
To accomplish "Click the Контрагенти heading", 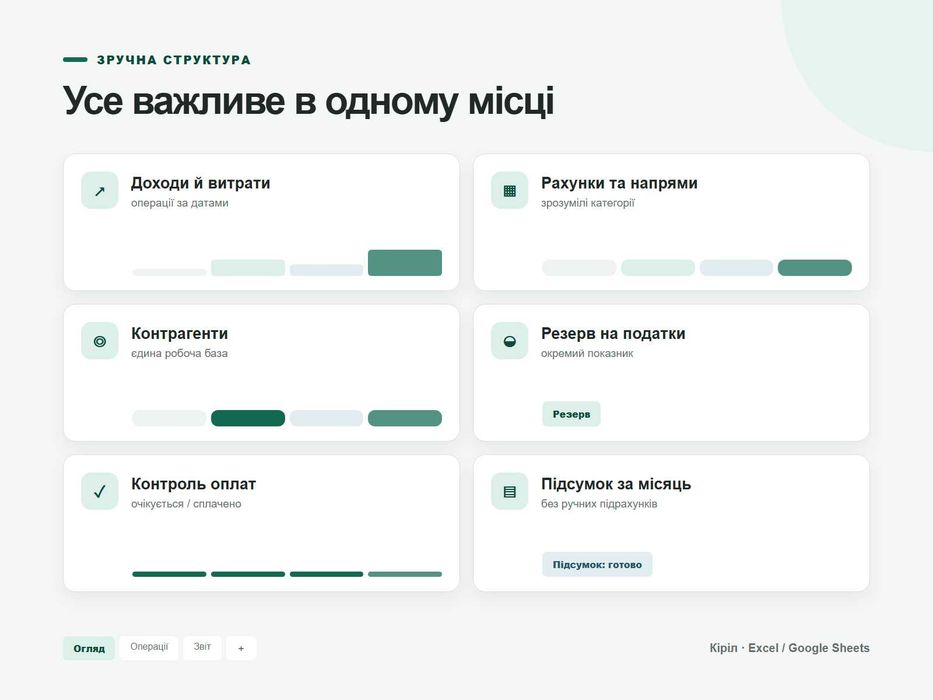I will pos(179,333).
